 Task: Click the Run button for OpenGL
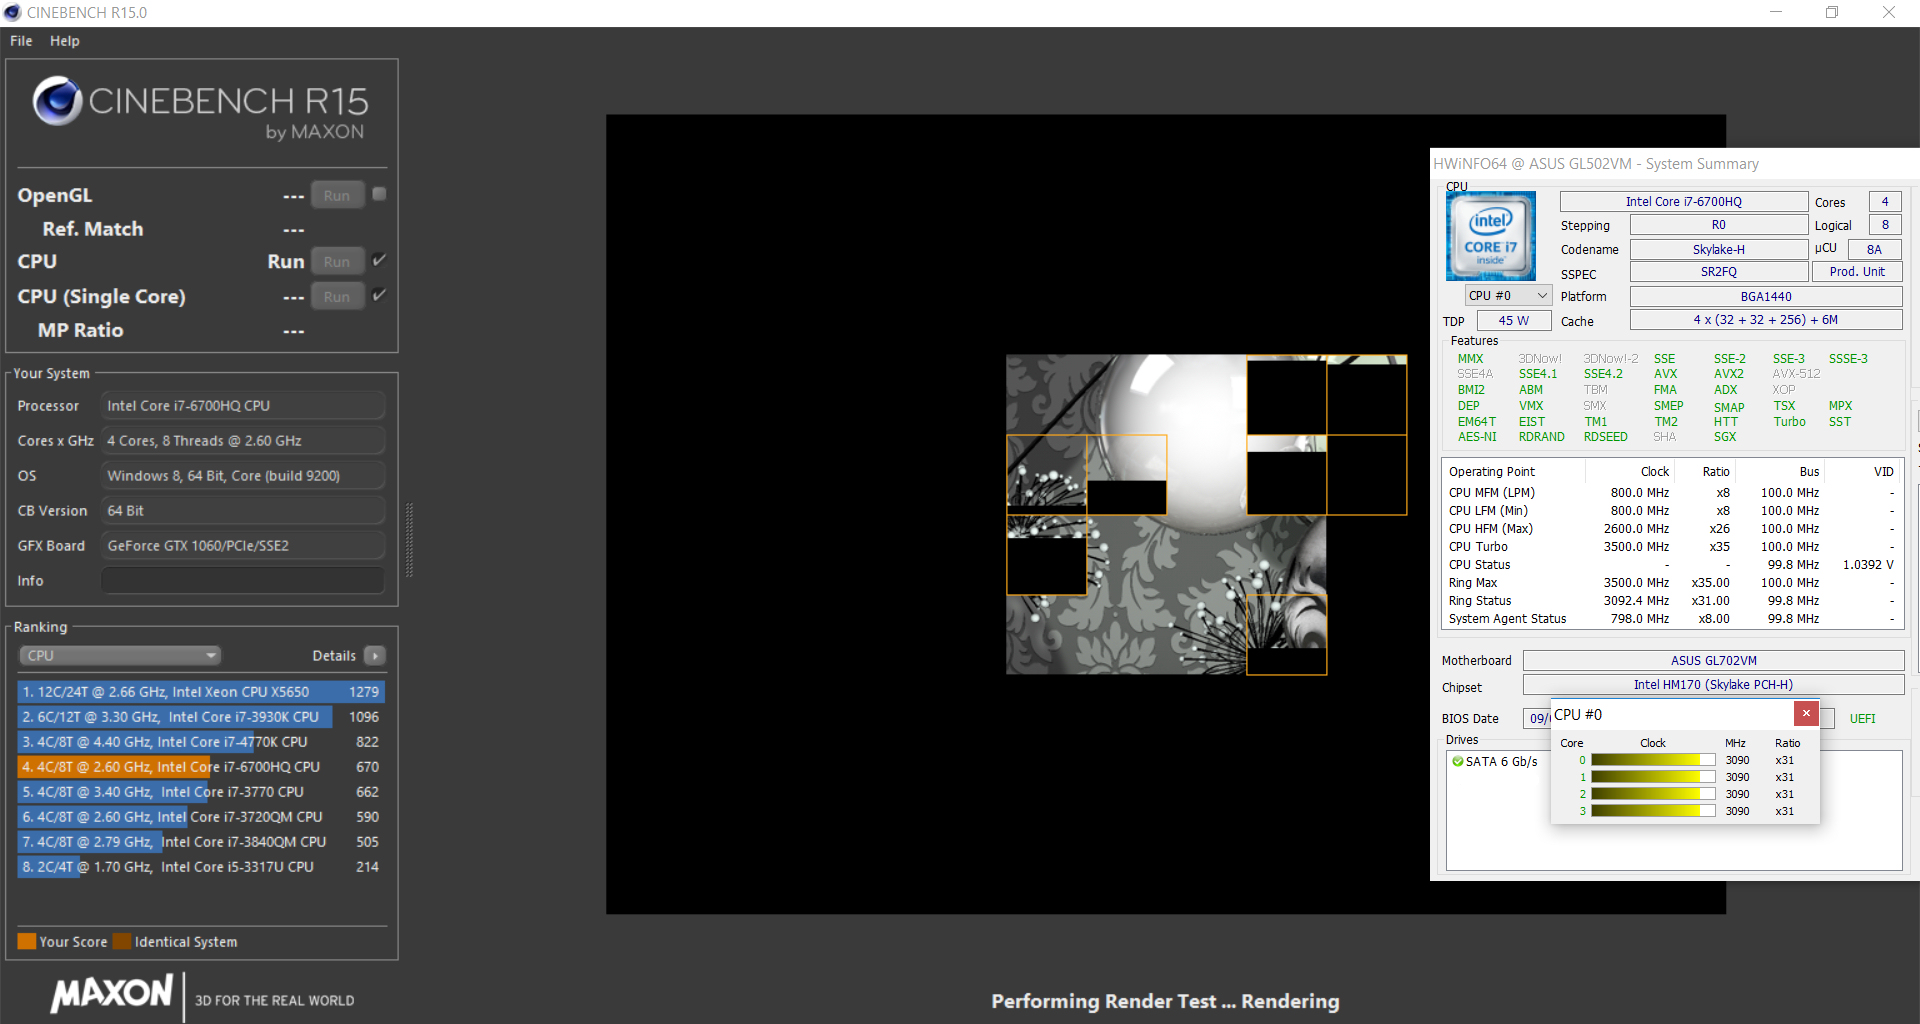click(337, 196)
